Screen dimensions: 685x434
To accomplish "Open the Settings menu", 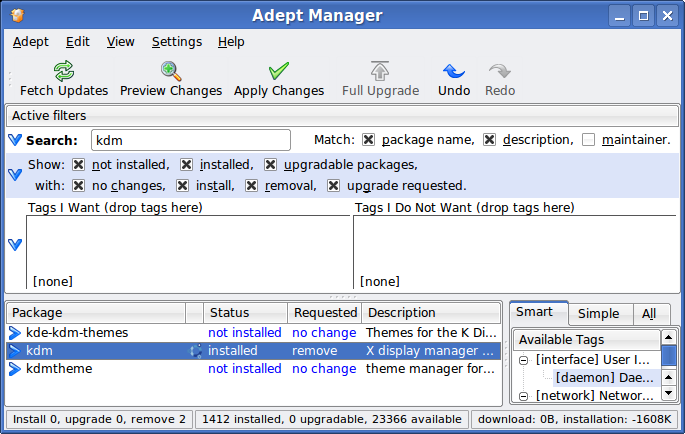I will click(x=177, y=42).
